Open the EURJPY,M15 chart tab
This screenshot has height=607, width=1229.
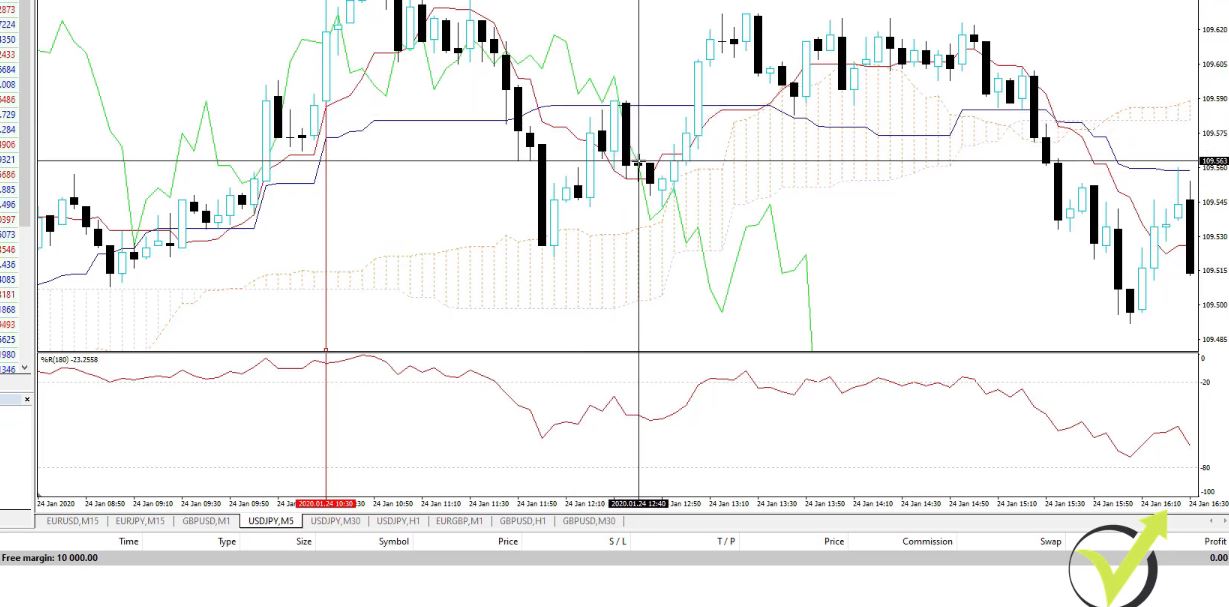pos(142,521)
